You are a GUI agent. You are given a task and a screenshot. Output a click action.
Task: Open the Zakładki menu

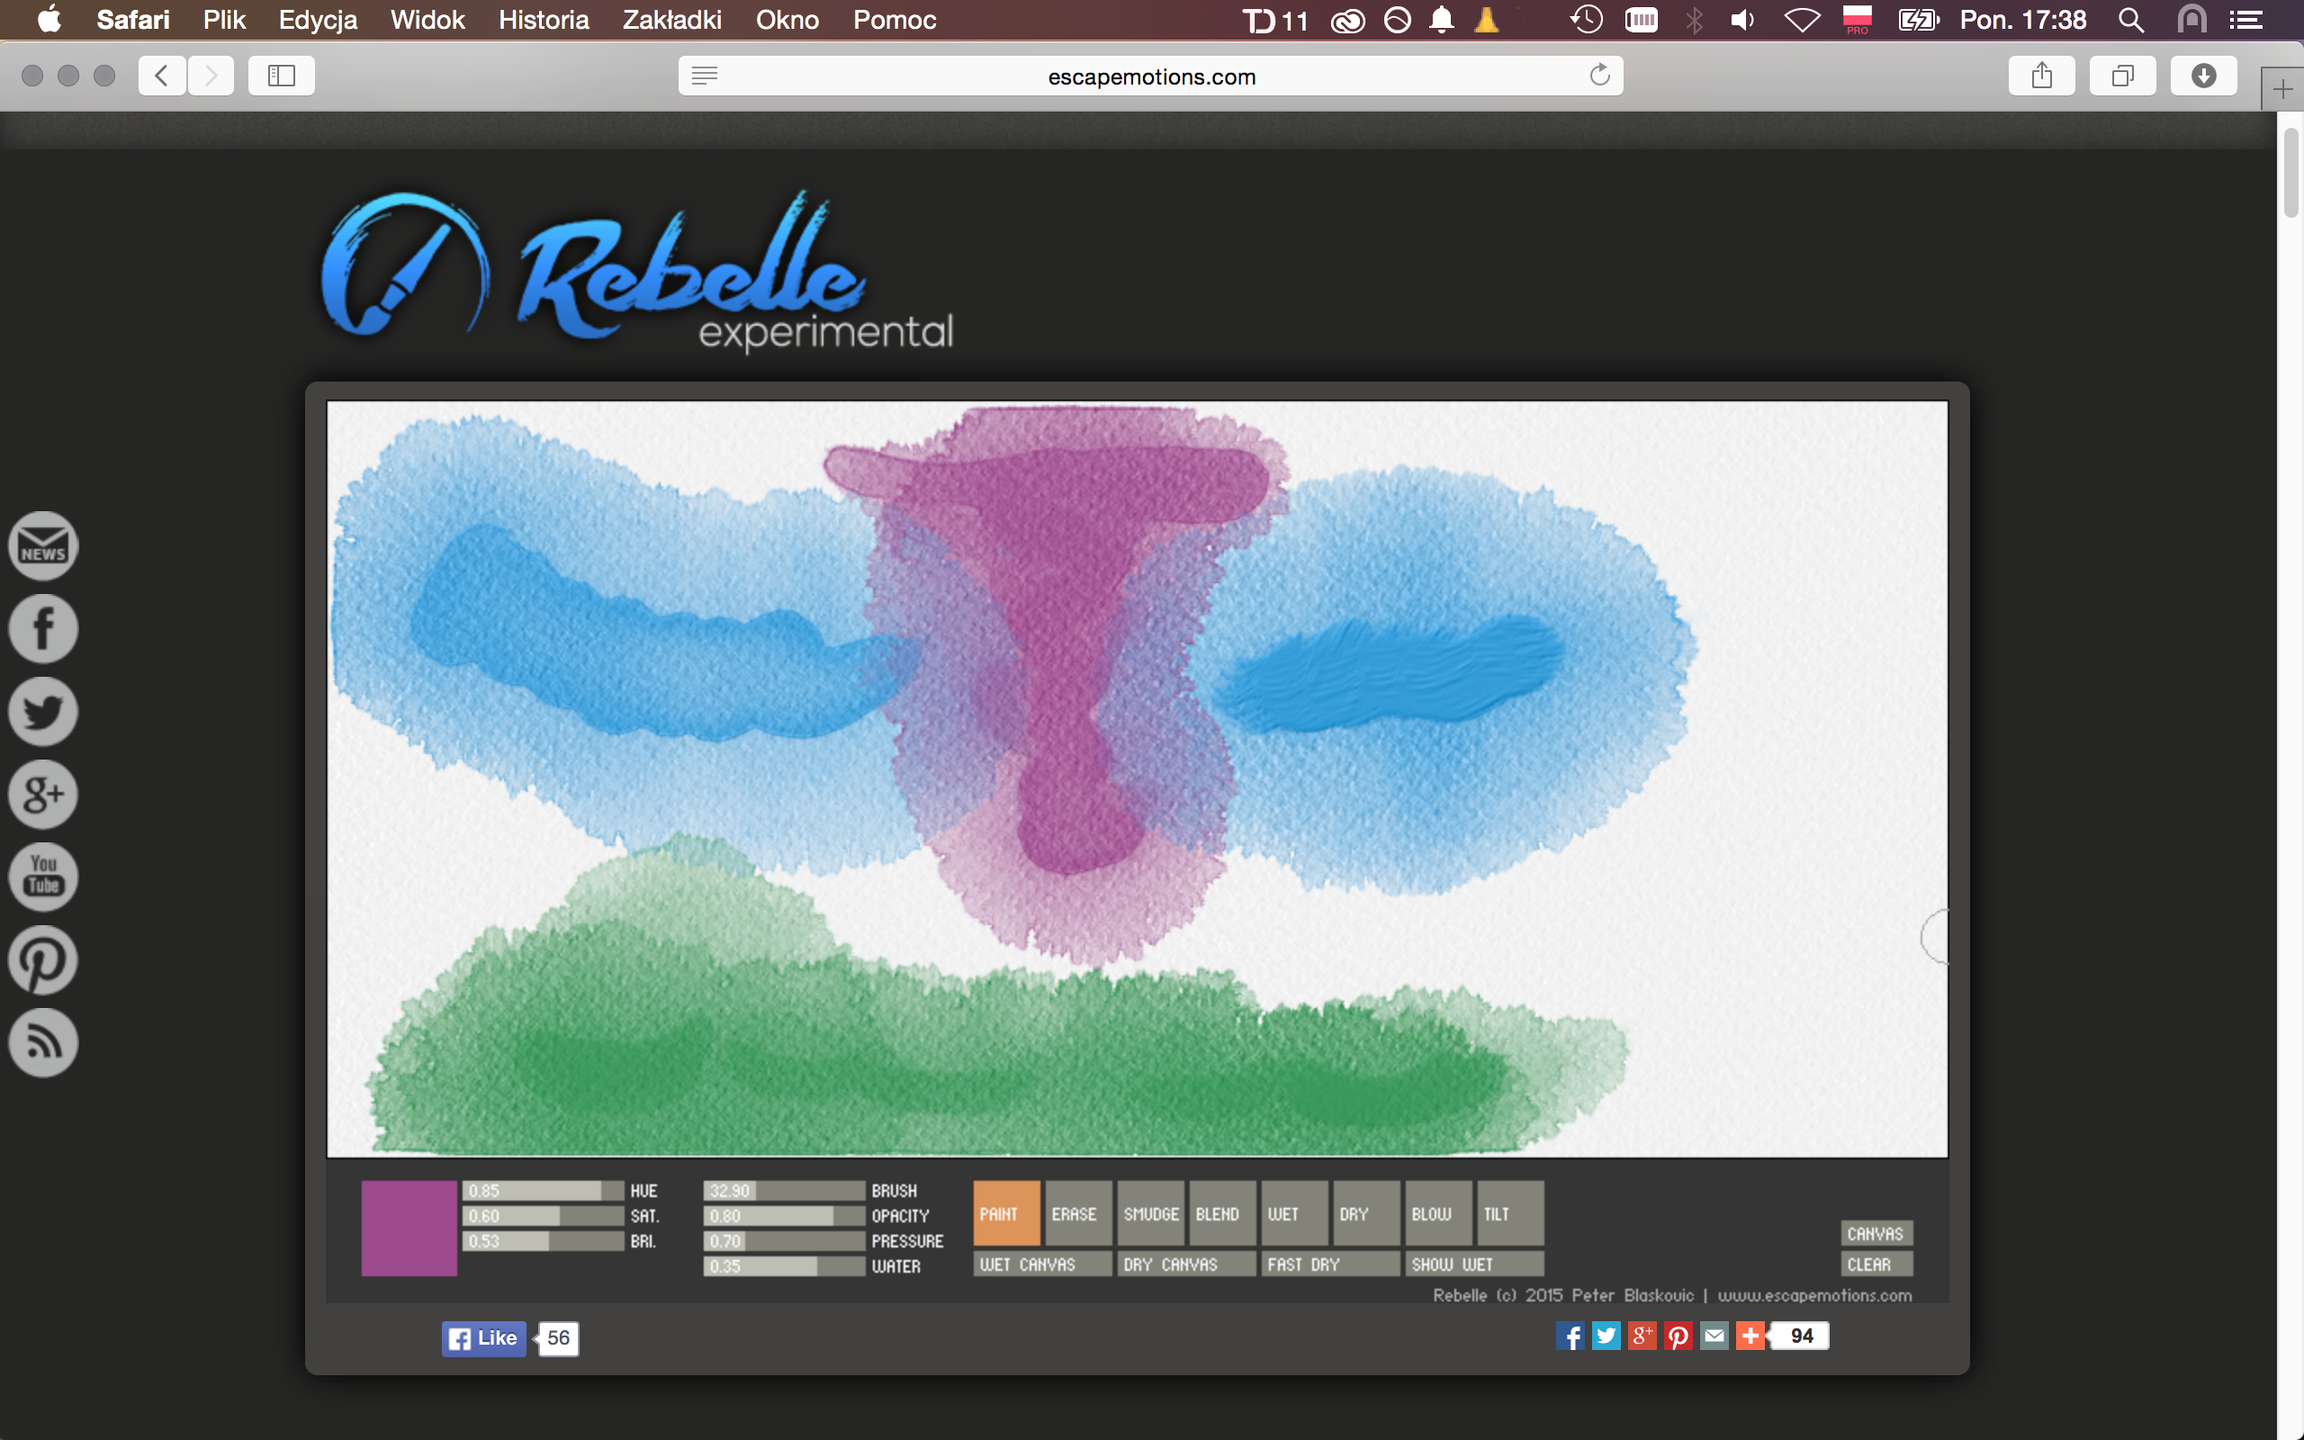(x=671, y=20)
